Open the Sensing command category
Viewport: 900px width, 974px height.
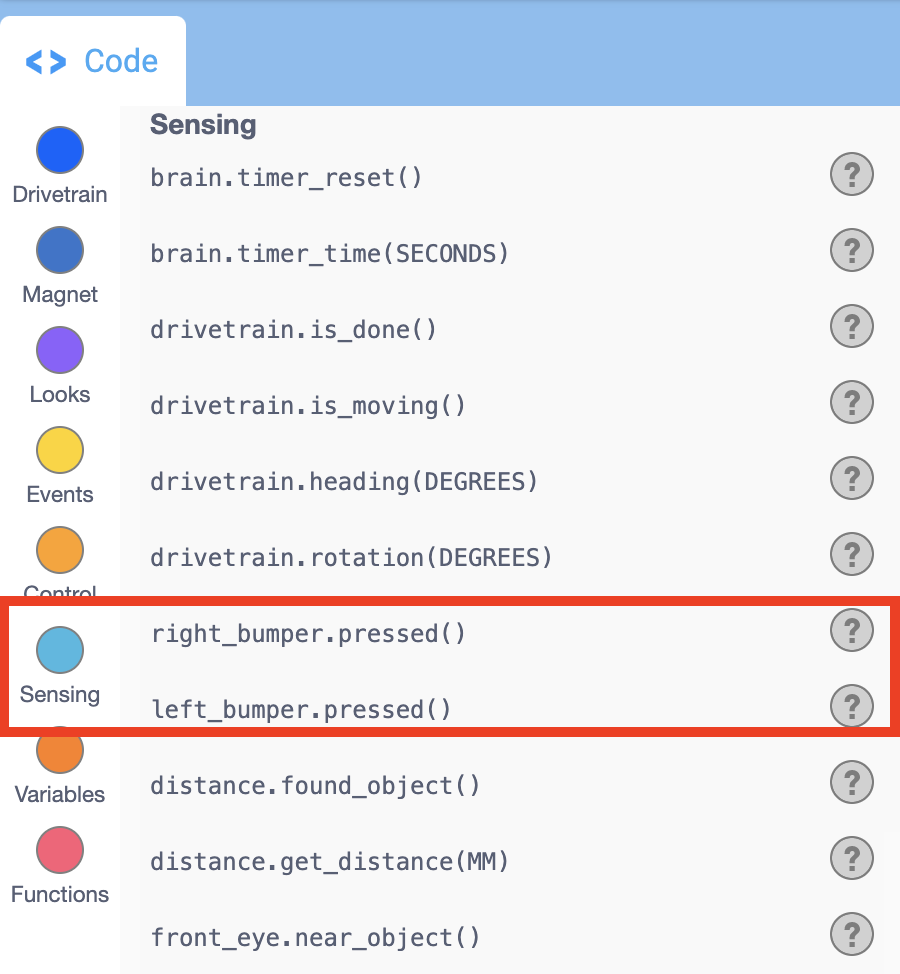(59, 650)
